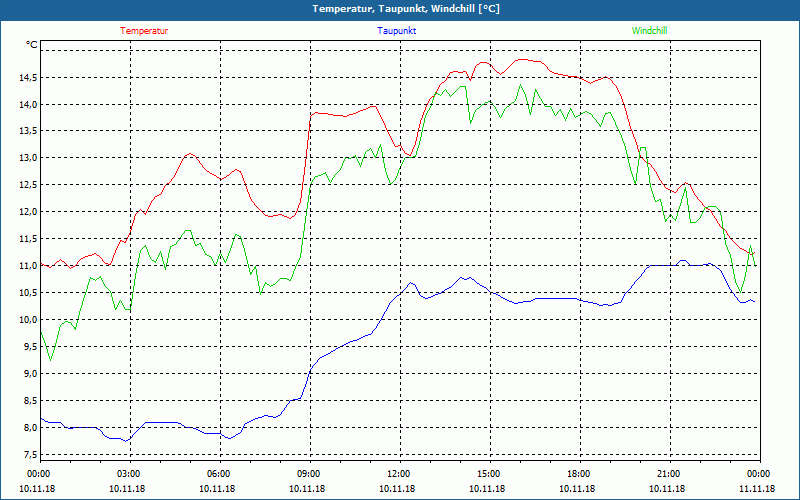Click the 12,5 y-axis value
Screen dimensions: 800x500
coord(29,185)
